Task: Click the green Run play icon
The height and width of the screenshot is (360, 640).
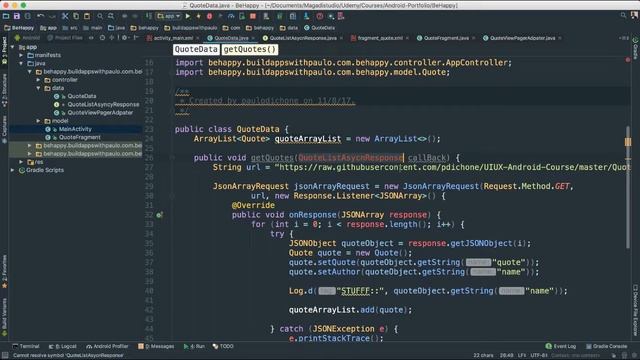Action: pyautogui.click(x=188, y=16)
